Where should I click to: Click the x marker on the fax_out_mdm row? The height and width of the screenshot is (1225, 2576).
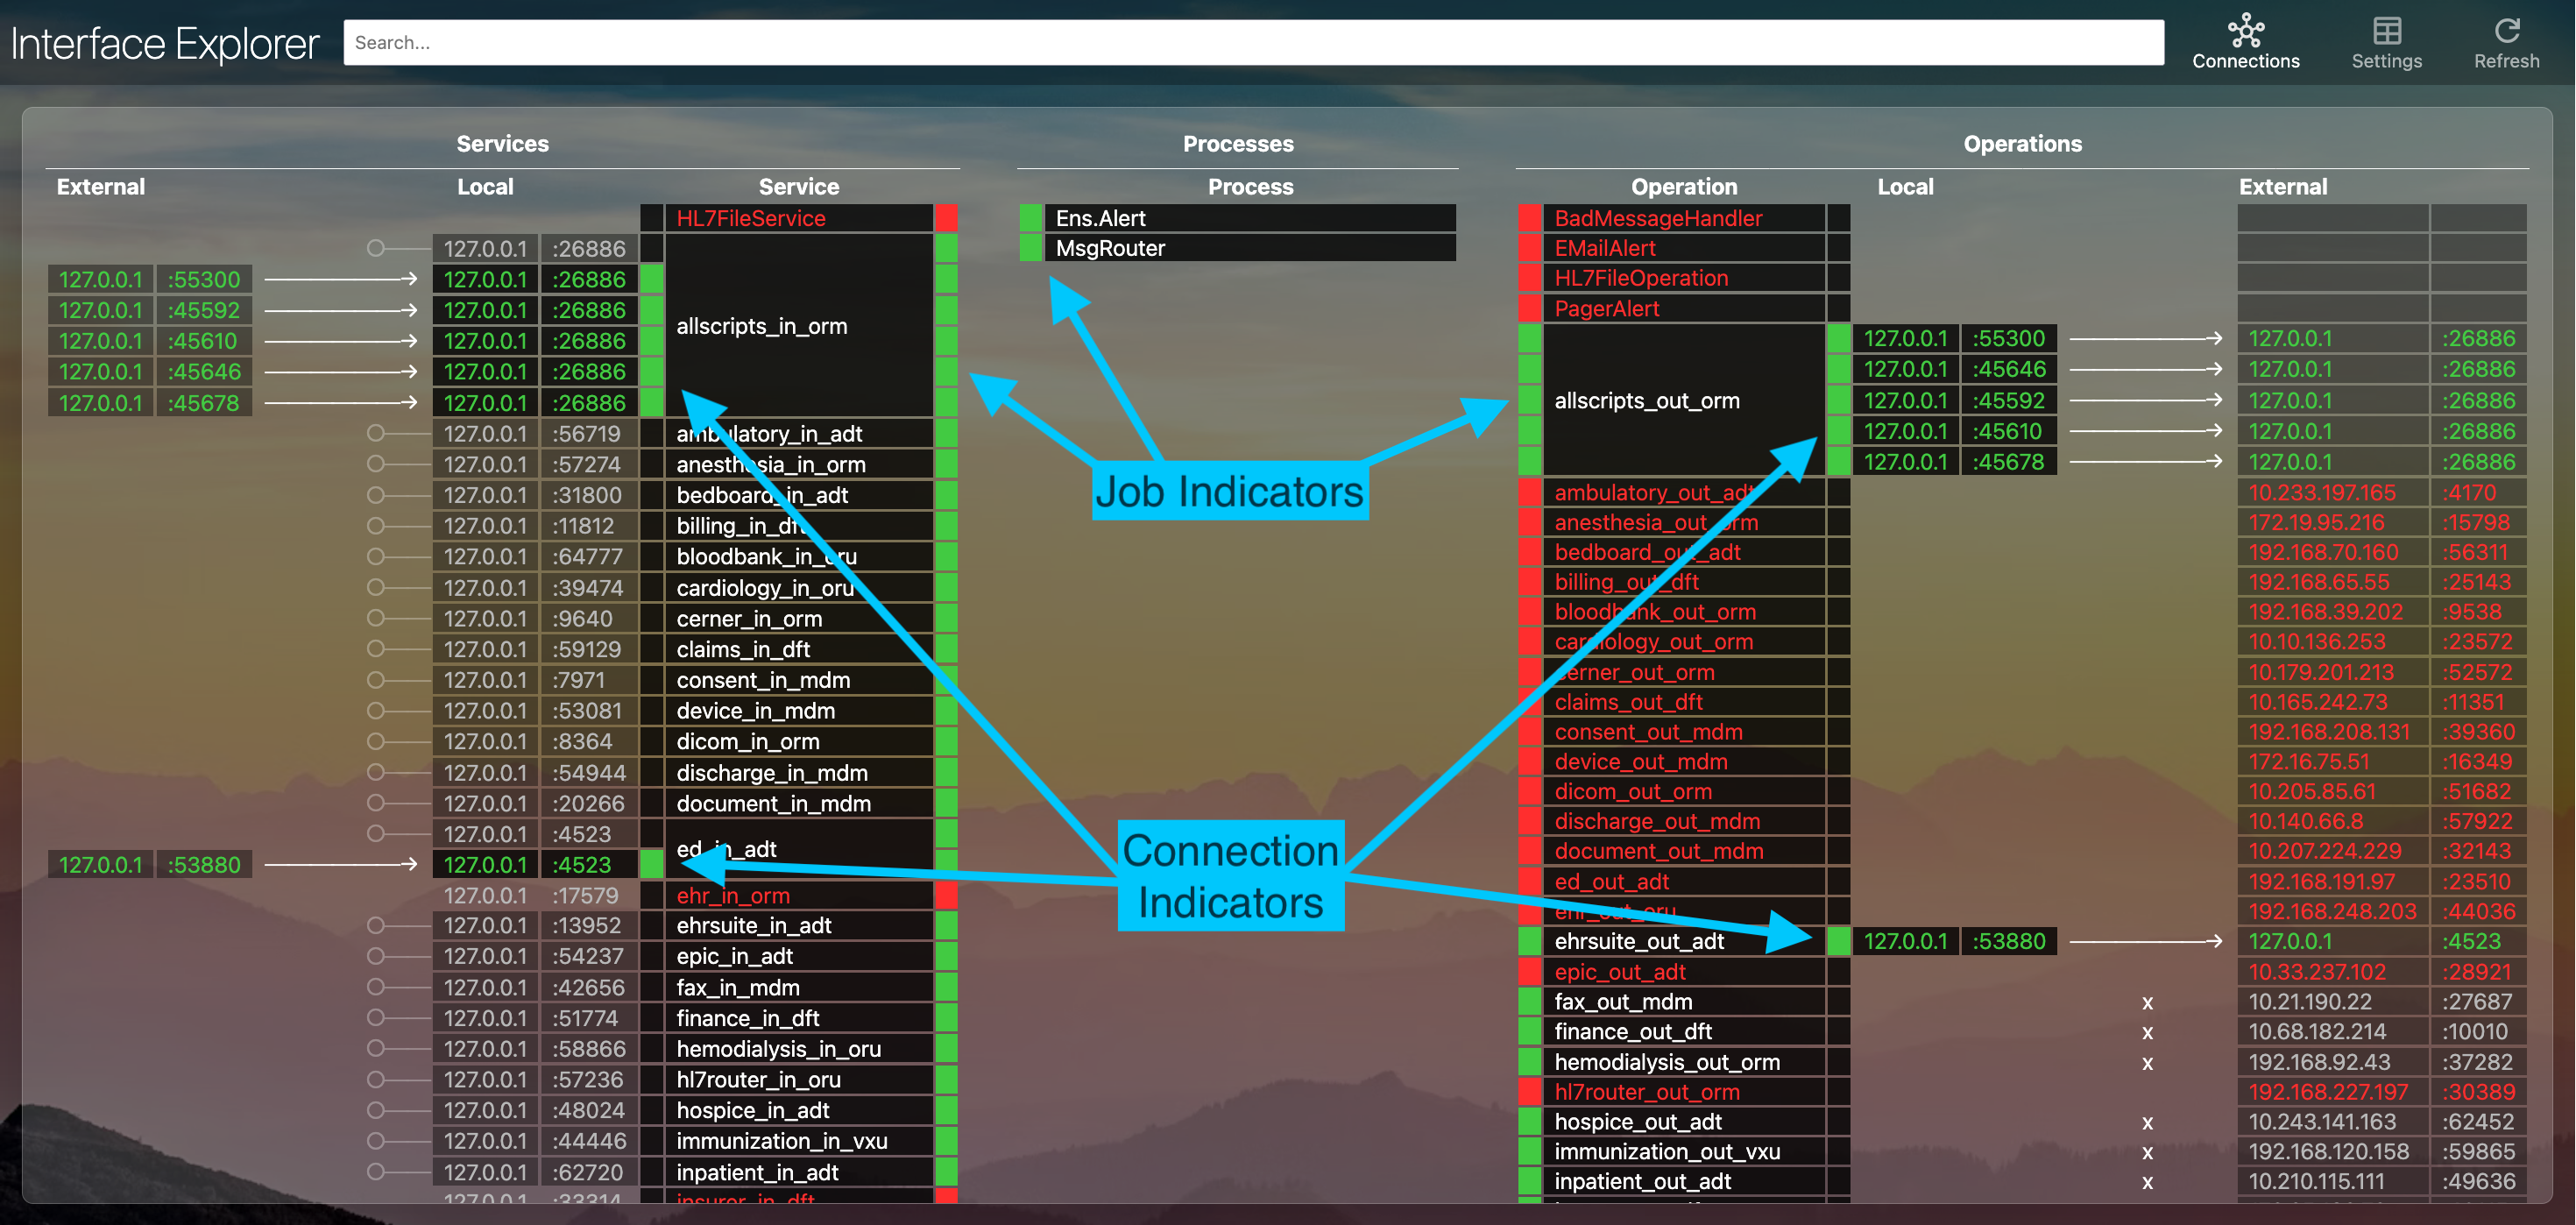tap(2147, 1002)
